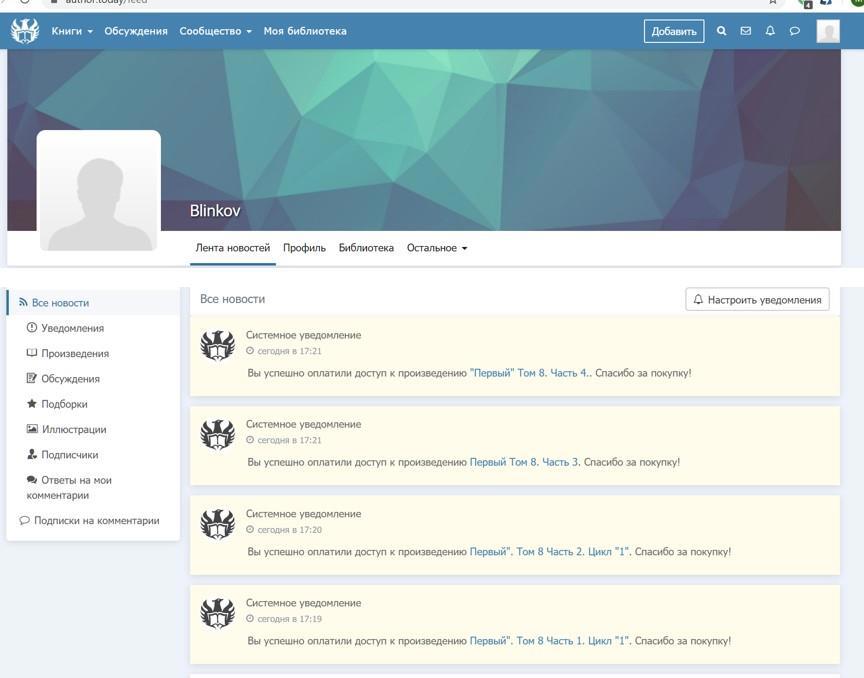This screenshot has width=864, height=678.
Task: Click the large Blinkov profile picture
Action: (99, 190)
